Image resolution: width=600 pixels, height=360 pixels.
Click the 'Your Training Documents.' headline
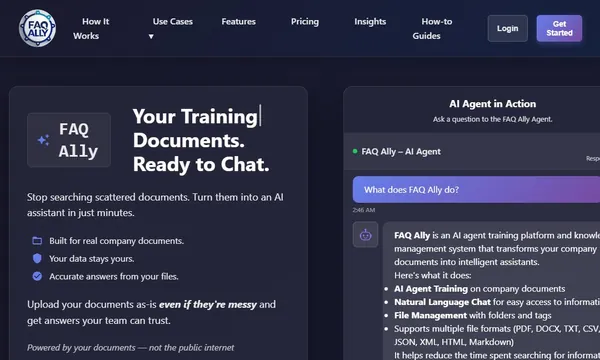point(195,128)
